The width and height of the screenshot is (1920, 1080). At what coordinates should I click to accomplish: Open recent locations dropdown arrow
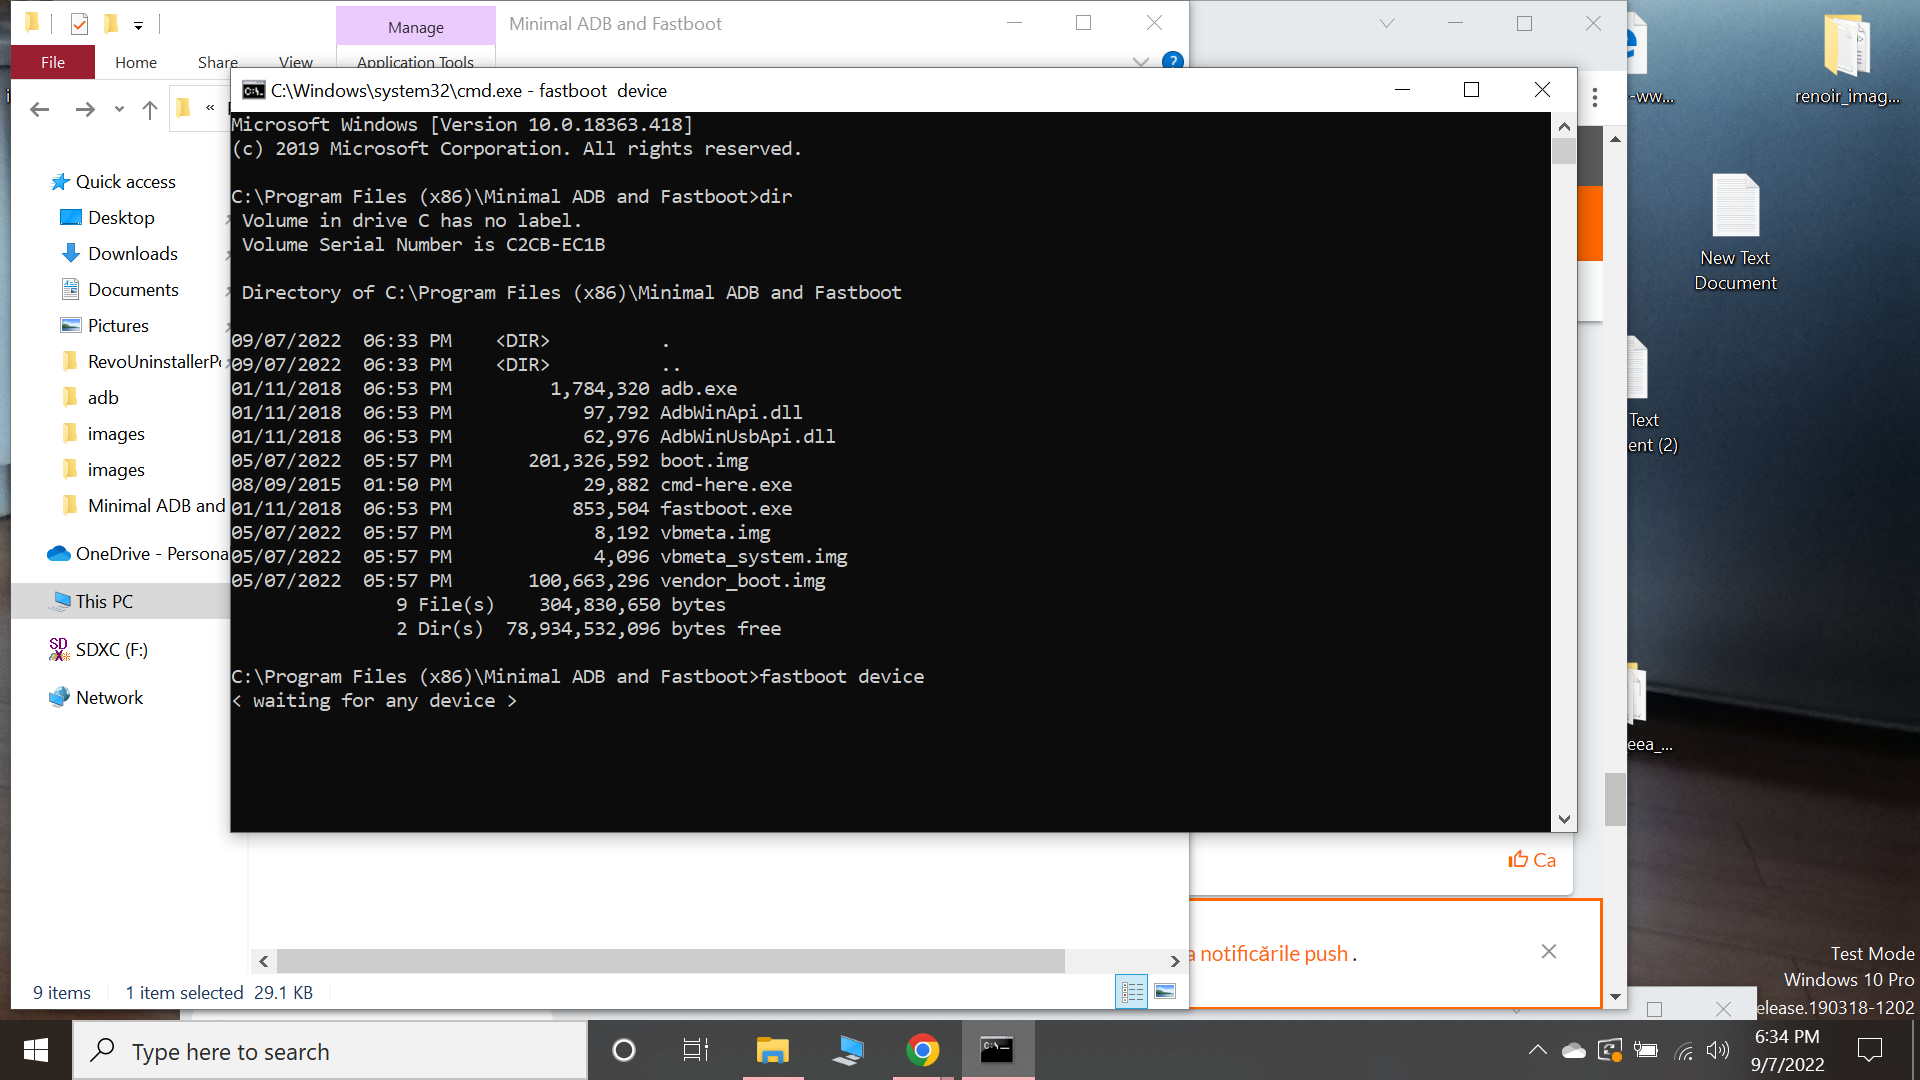119,109
